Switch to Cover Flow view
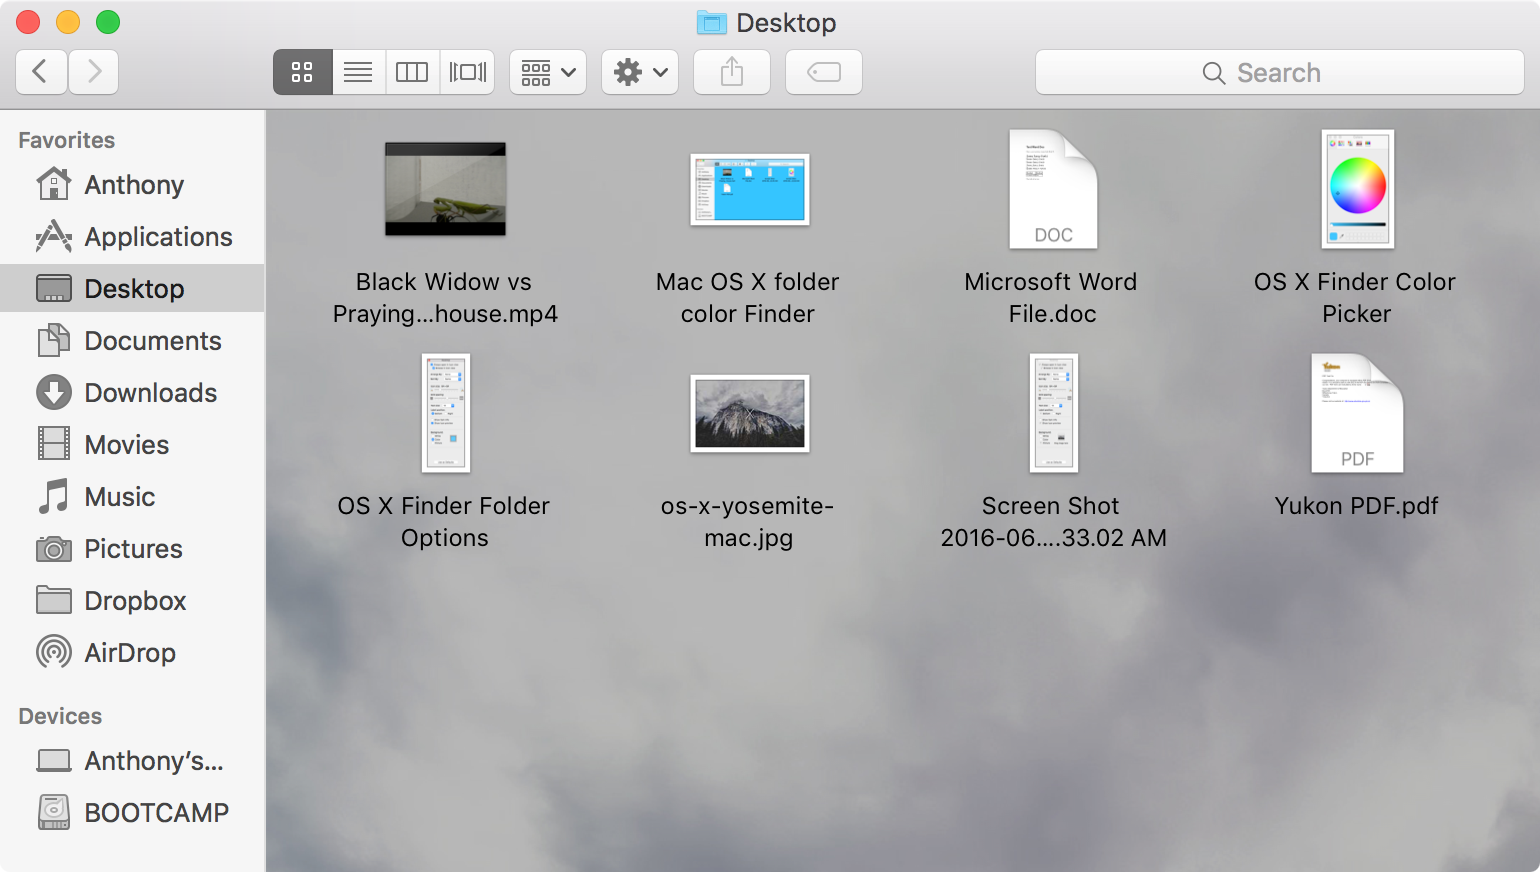This screenshot has height=872, width=1540. coord(467,72)
